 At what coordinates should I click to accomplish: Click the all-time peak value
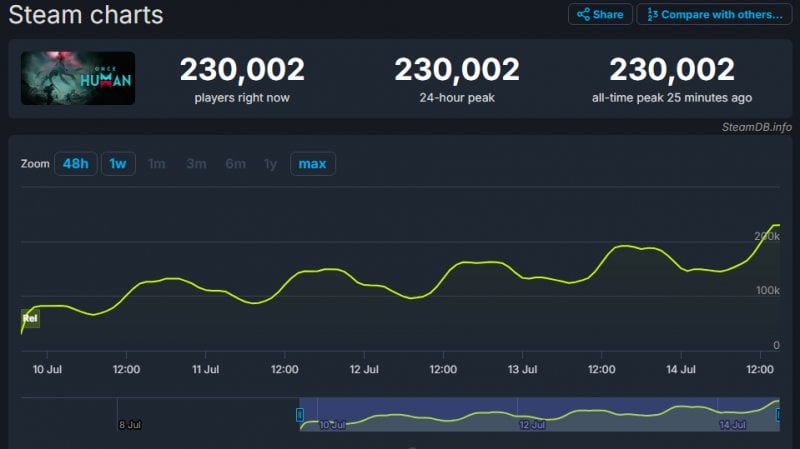672,70
